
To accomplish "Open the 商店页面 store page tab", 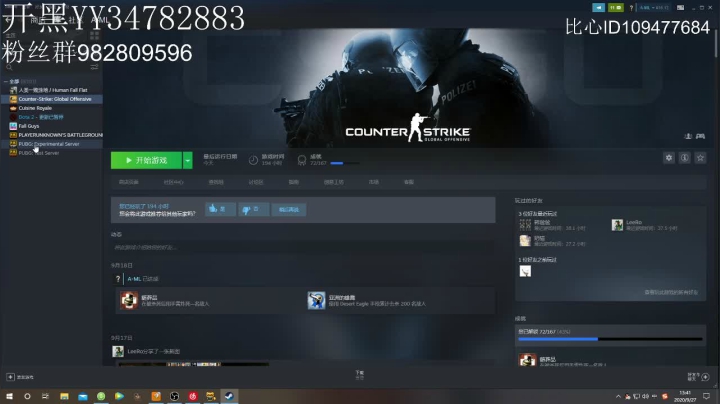I will coord(129,182).
